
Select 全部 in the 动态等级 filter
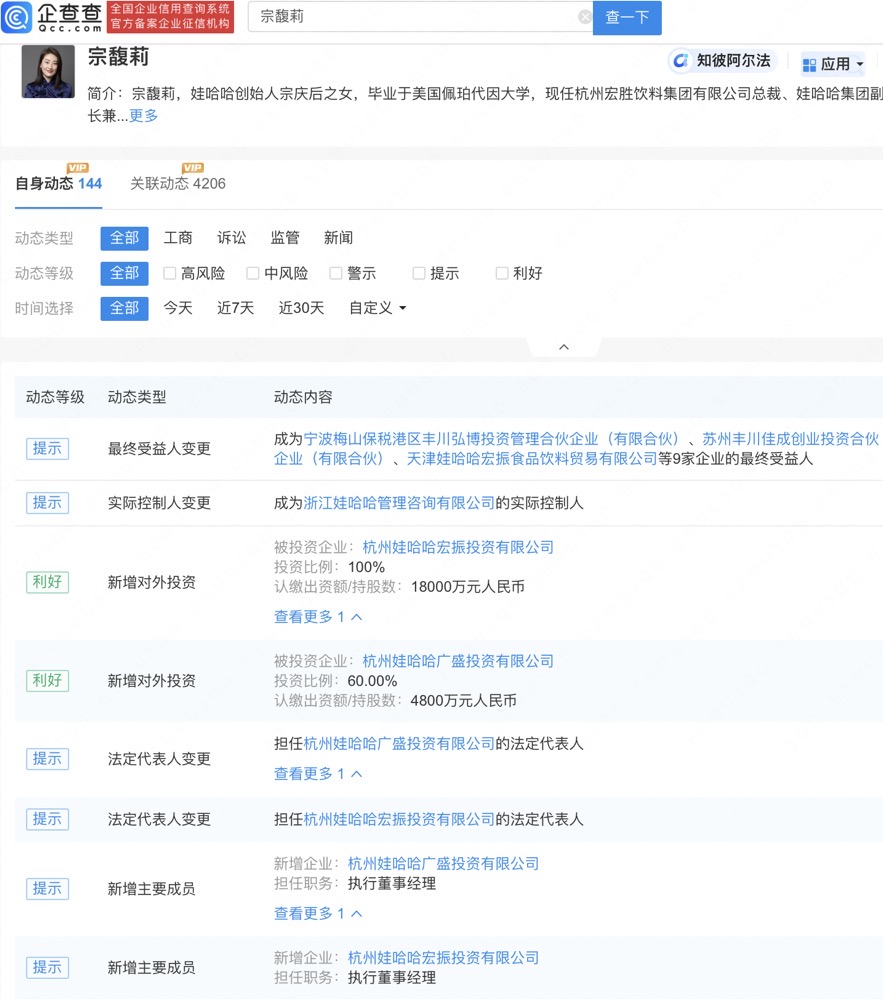tap(124, 273)
